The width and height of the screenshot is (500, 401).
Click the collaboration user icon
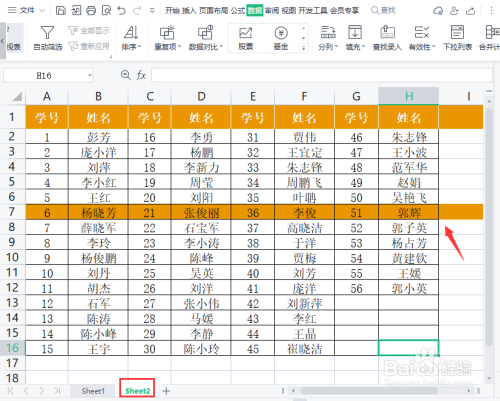tap(454, 11)
